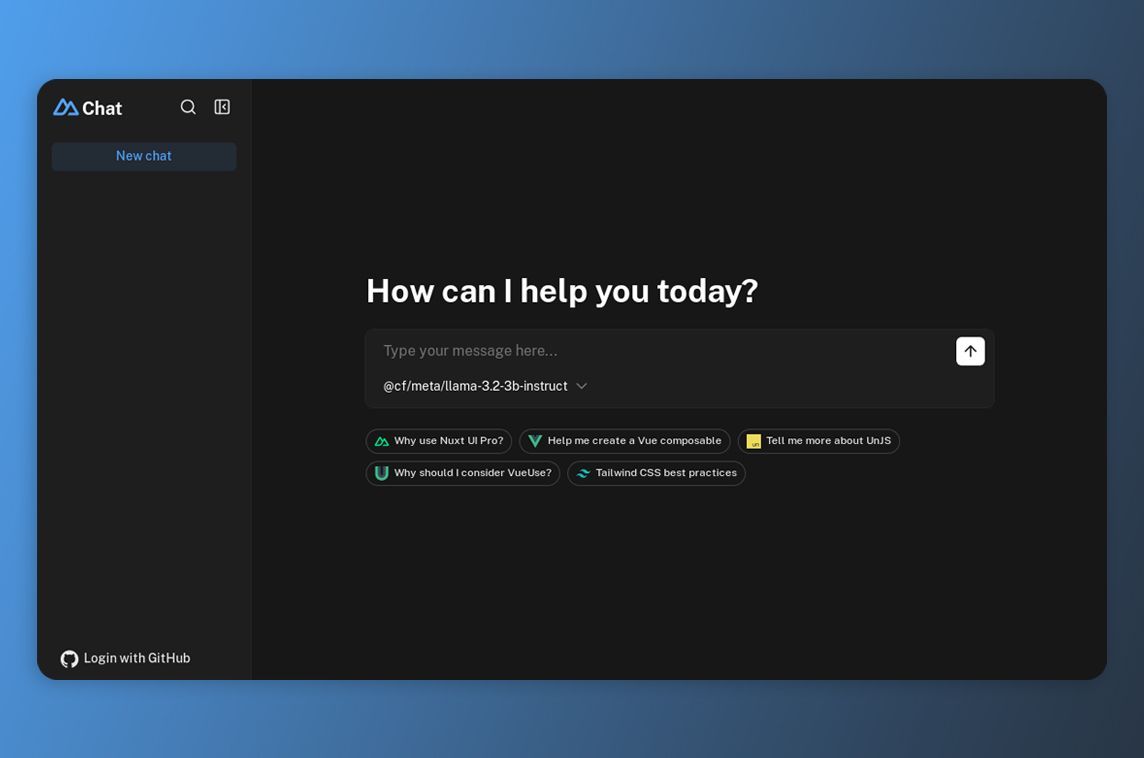The width and height of the screenshot is (1144, 758).
Task: Click Tailwind CSS wave icon
Action: pyautogui.click(x=583, y=473)
